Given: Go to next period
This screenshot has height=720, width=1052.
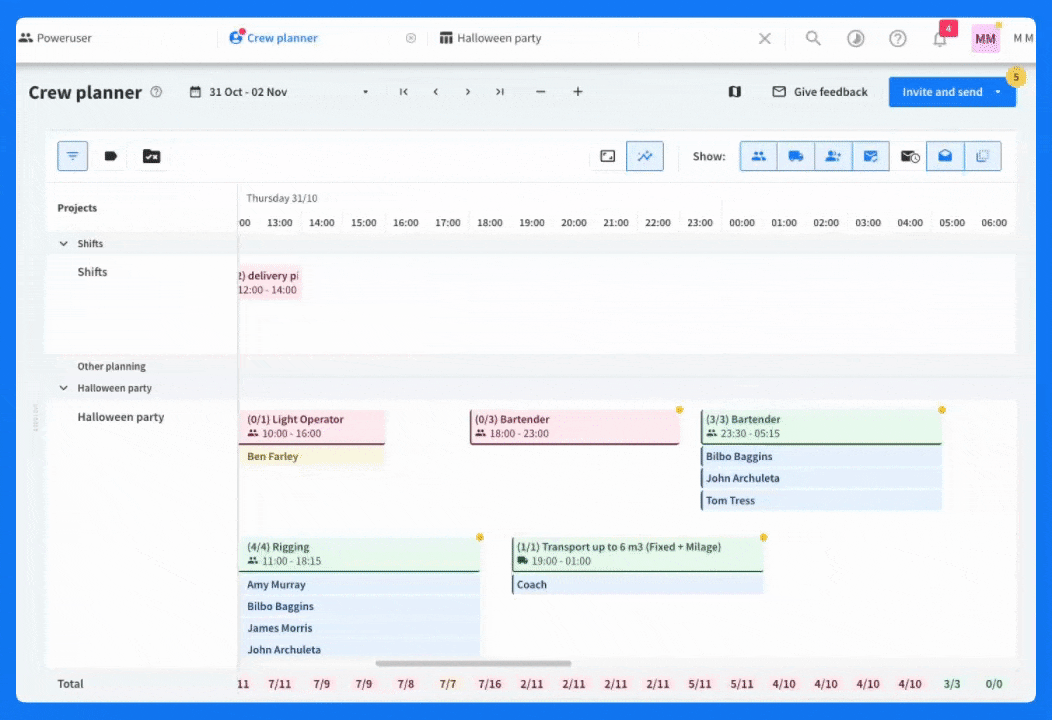Looking at the screenshot, I should (x=468, y=92).
